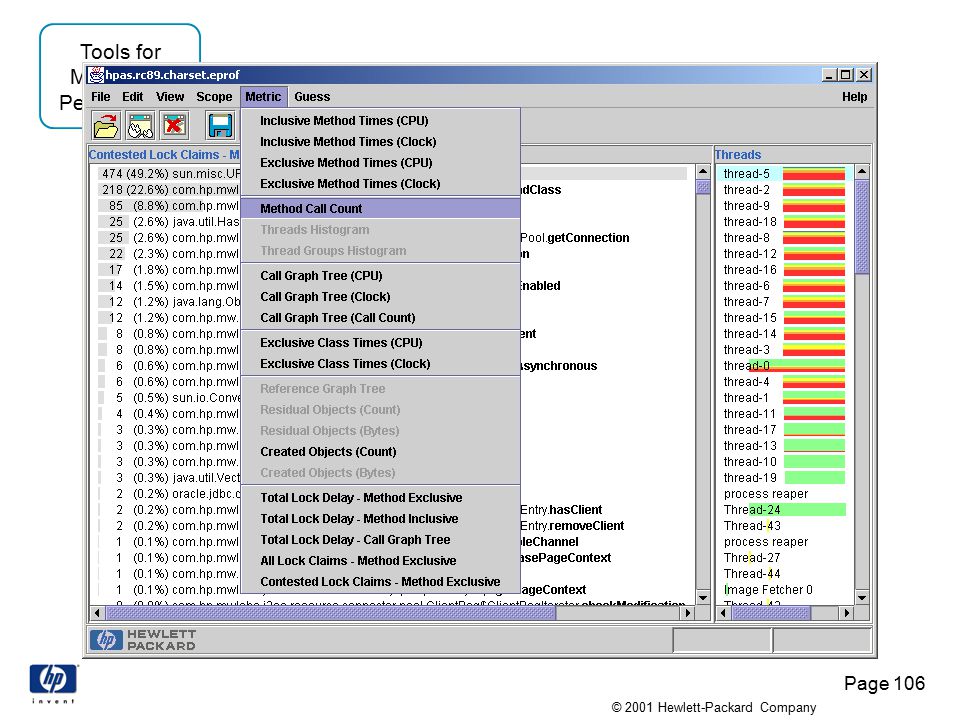Select the 474 (49.2%) sun.misc row
The width and height of the screenshot is (960, 720).
click(x=392, y=174)
